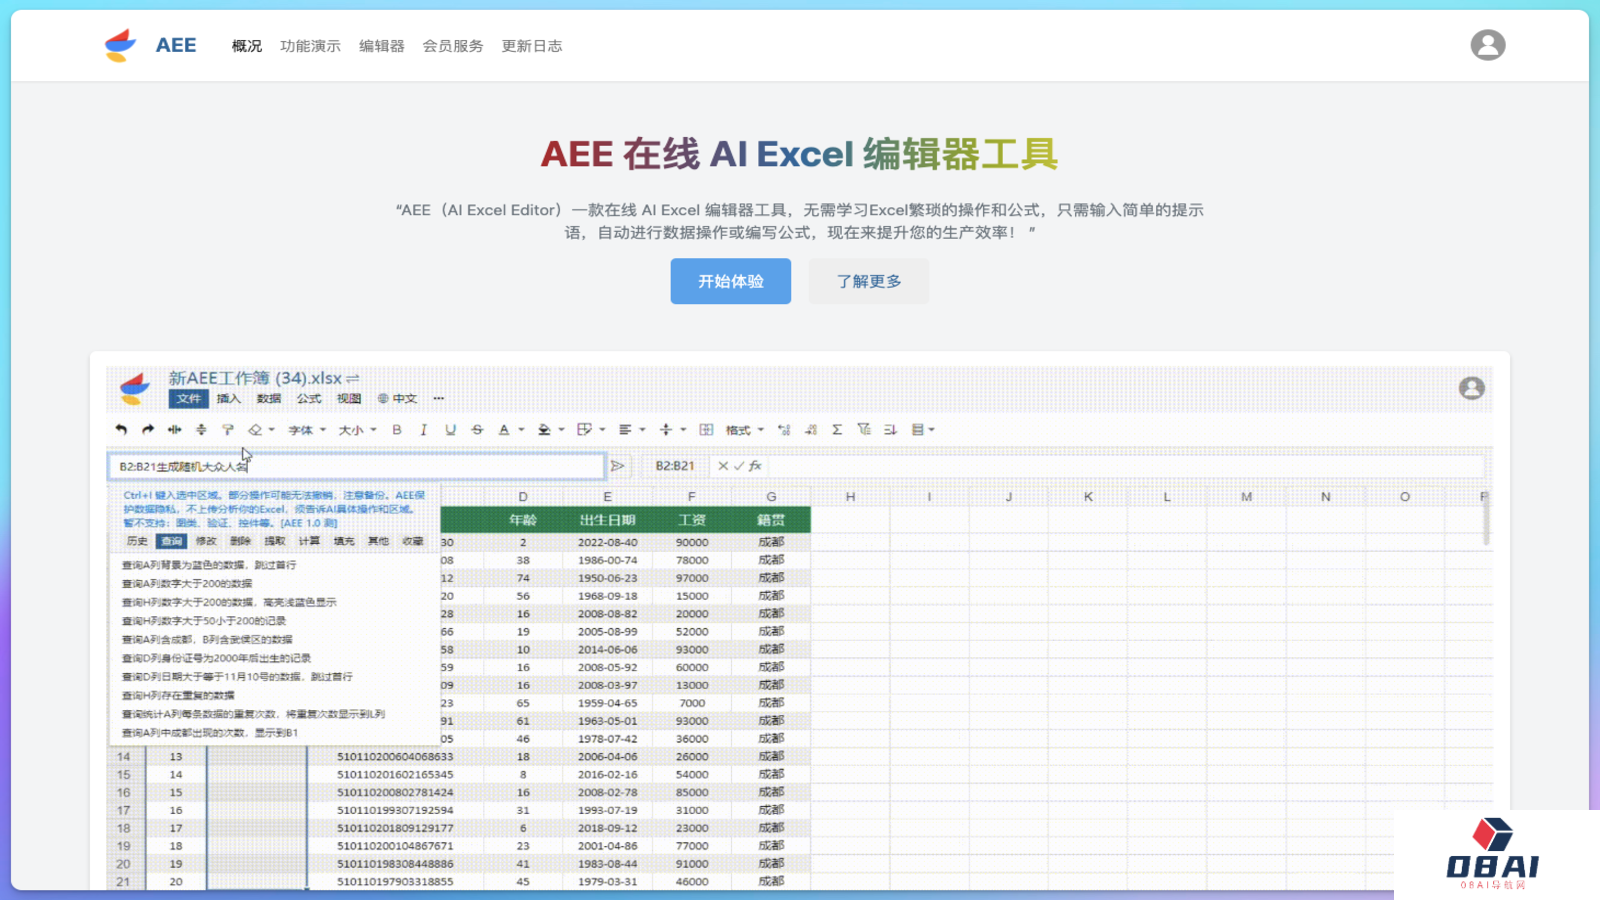Click the 开始体验 button
The width and height of the screenshot is (1600, 900).
(730, 281)
